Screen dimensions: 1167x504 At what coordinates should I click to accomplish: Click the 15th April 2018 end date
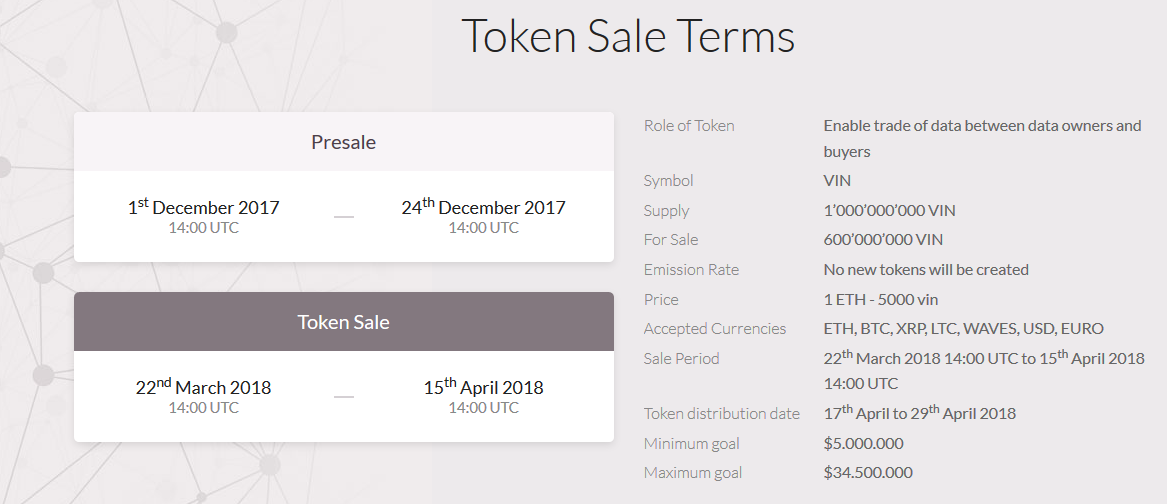point(483,386)
